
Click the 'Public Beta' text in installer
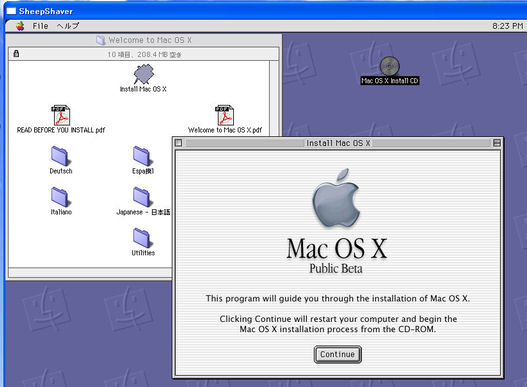[336, 269]
